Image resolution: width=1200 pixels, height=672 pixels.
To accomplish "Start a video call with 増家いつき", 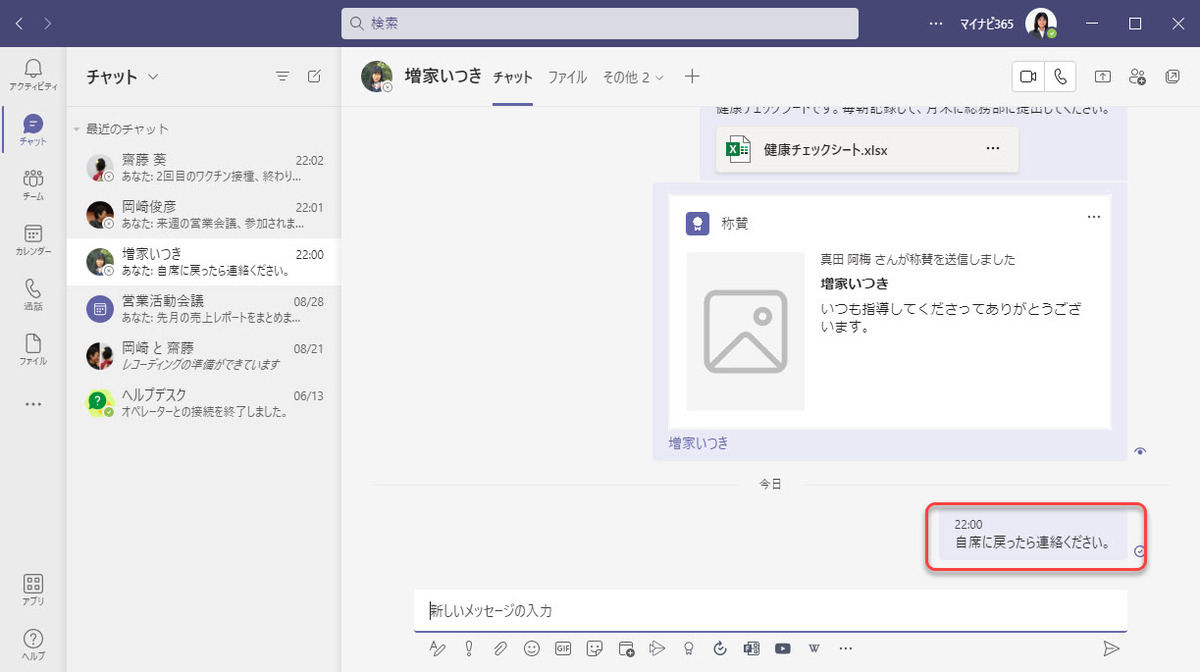I will [1028, 76].
